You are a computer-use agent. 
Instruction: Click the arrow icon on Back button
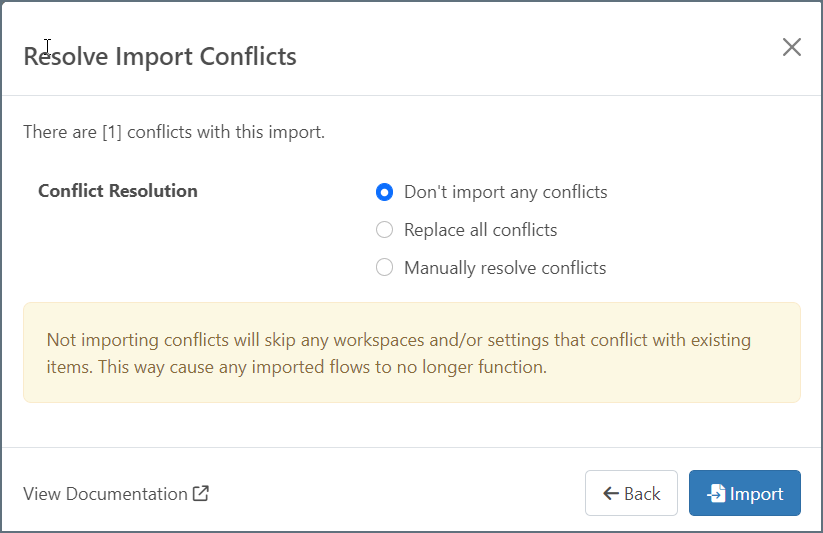point(610,493)
